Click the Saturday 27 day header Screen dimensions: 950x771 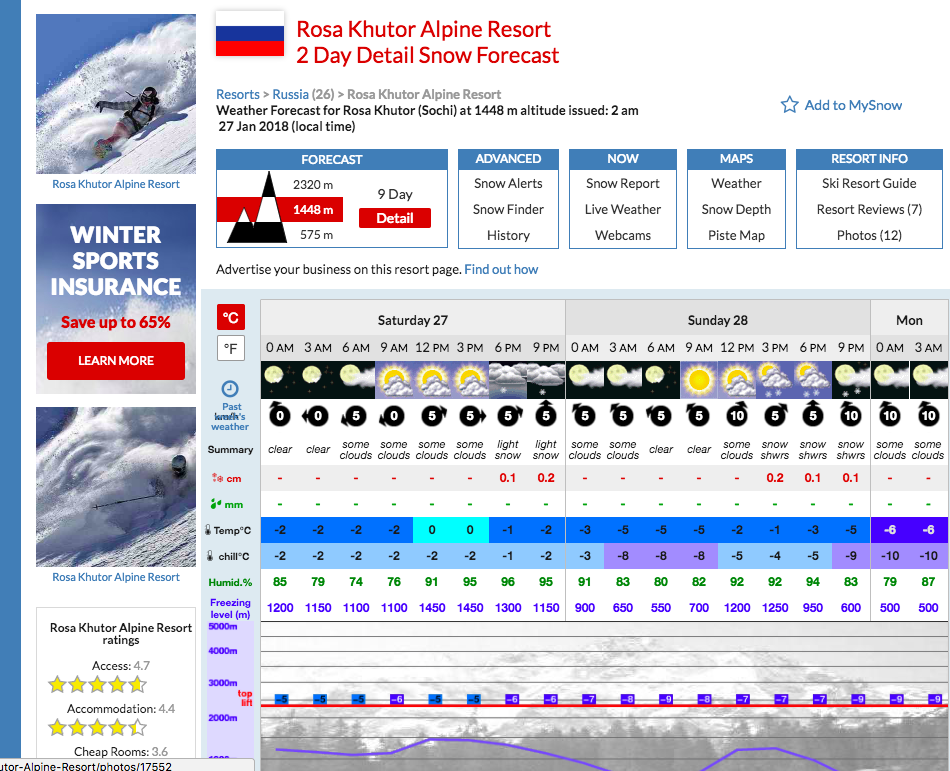pyautogui.click(x=413, y=320)
